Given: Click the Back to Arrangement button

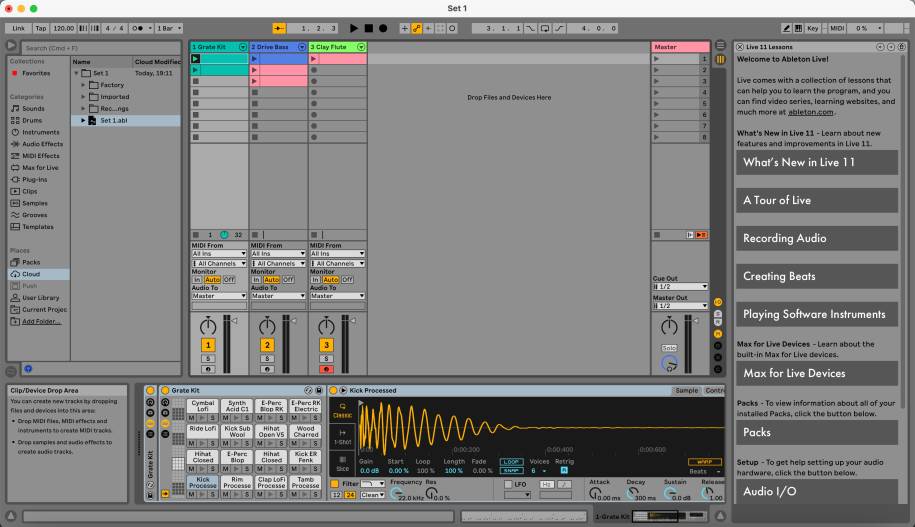Looking at the screenshot, I should [x=701, y=235].
